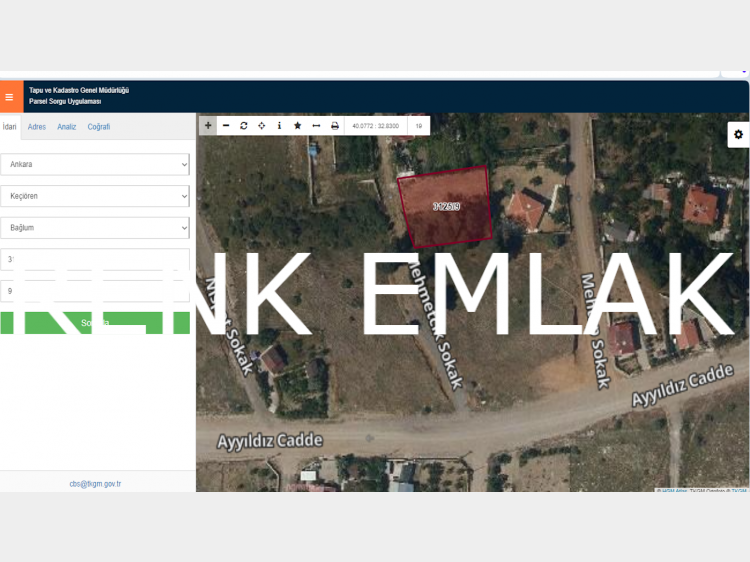
Task: Open the orange hamburger menu
Action: (11, 97)
